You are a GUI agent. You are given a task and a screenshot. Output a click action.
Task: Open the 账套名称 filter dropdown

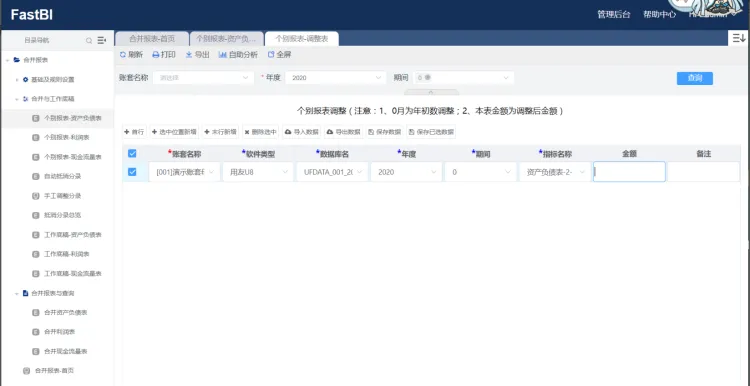click(x=203, y=77)
